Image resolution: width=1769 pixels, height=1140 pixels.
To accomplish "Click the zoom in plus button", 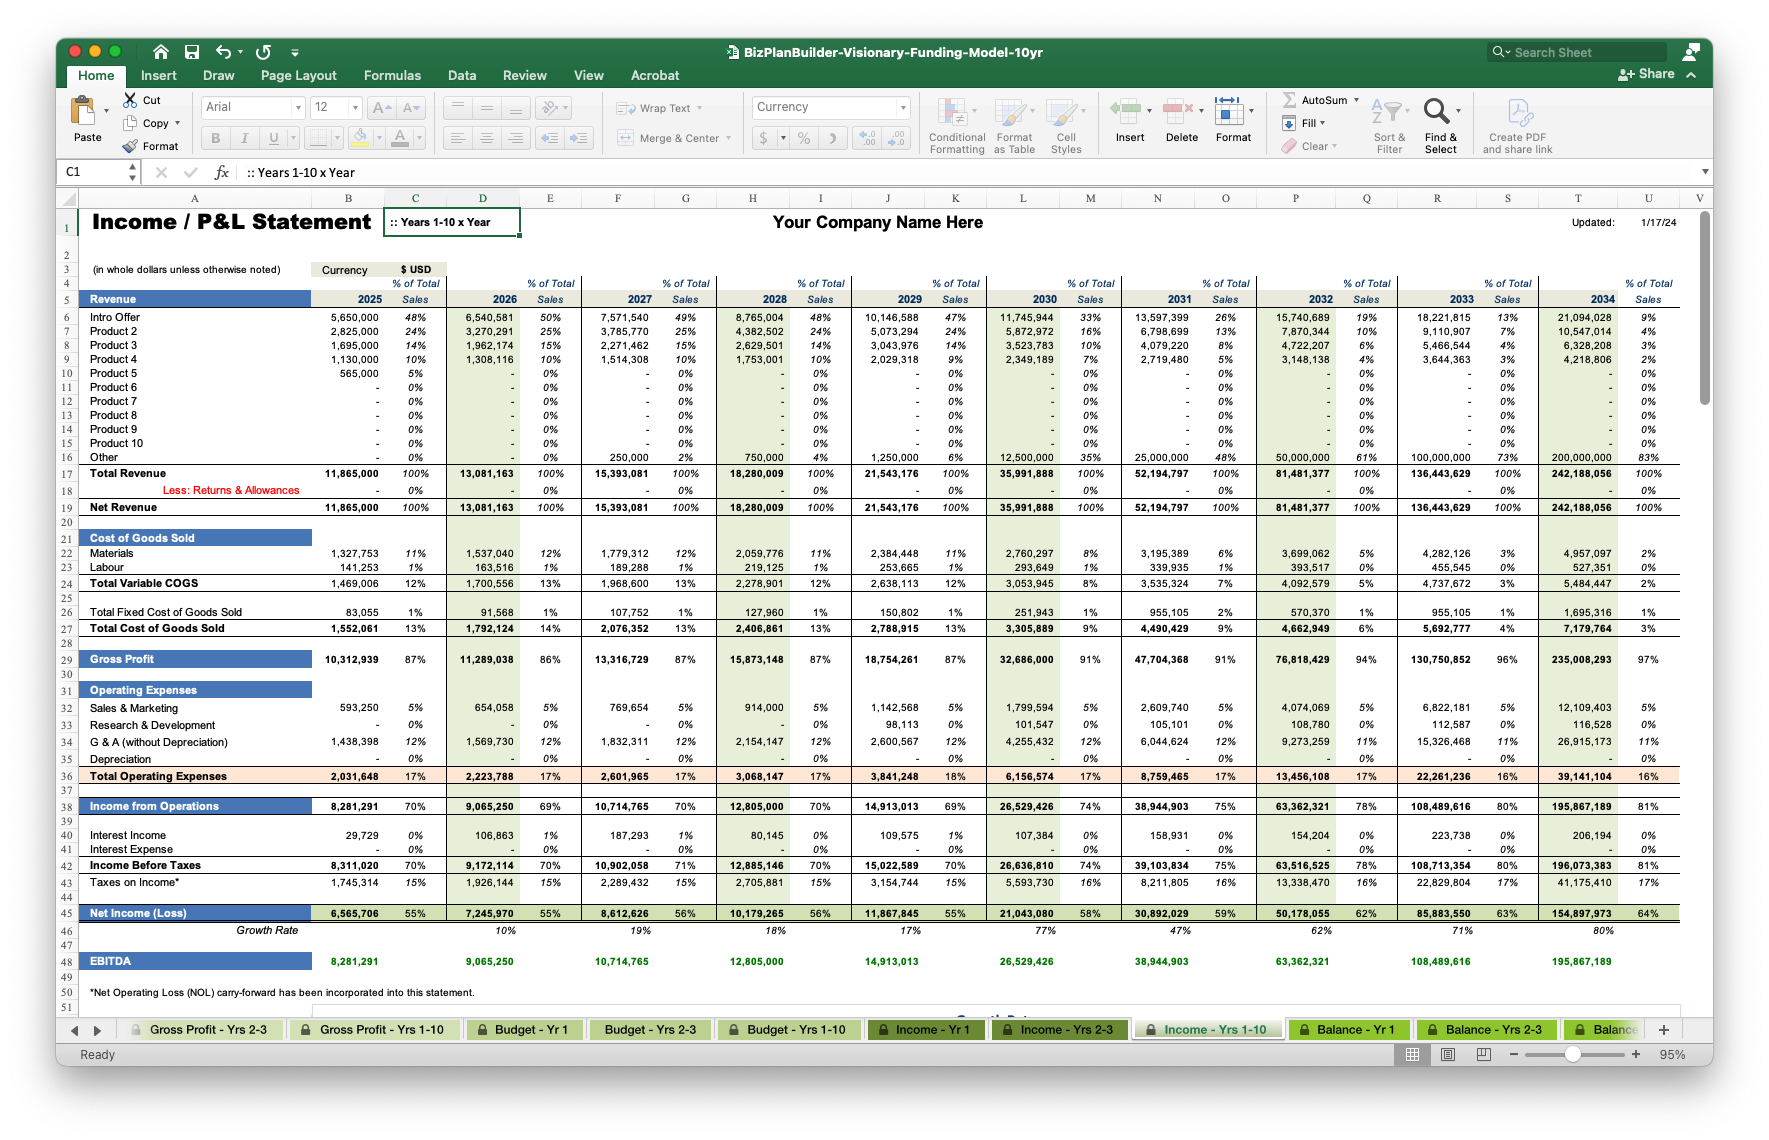I will click(1636, 1054).
